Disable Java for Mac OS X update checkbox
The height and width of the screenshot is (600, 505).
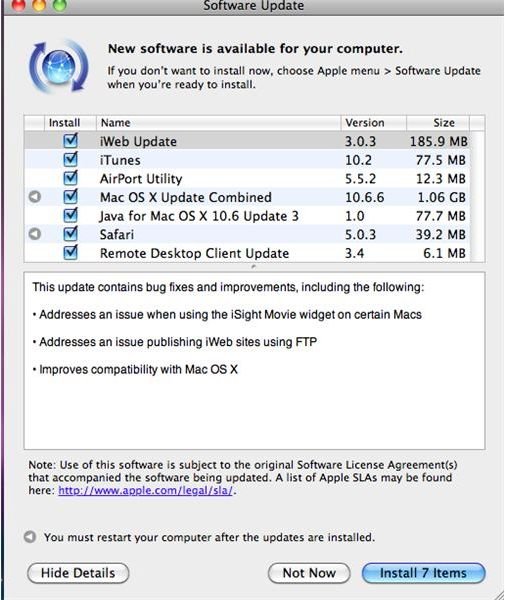pos(71,215)
